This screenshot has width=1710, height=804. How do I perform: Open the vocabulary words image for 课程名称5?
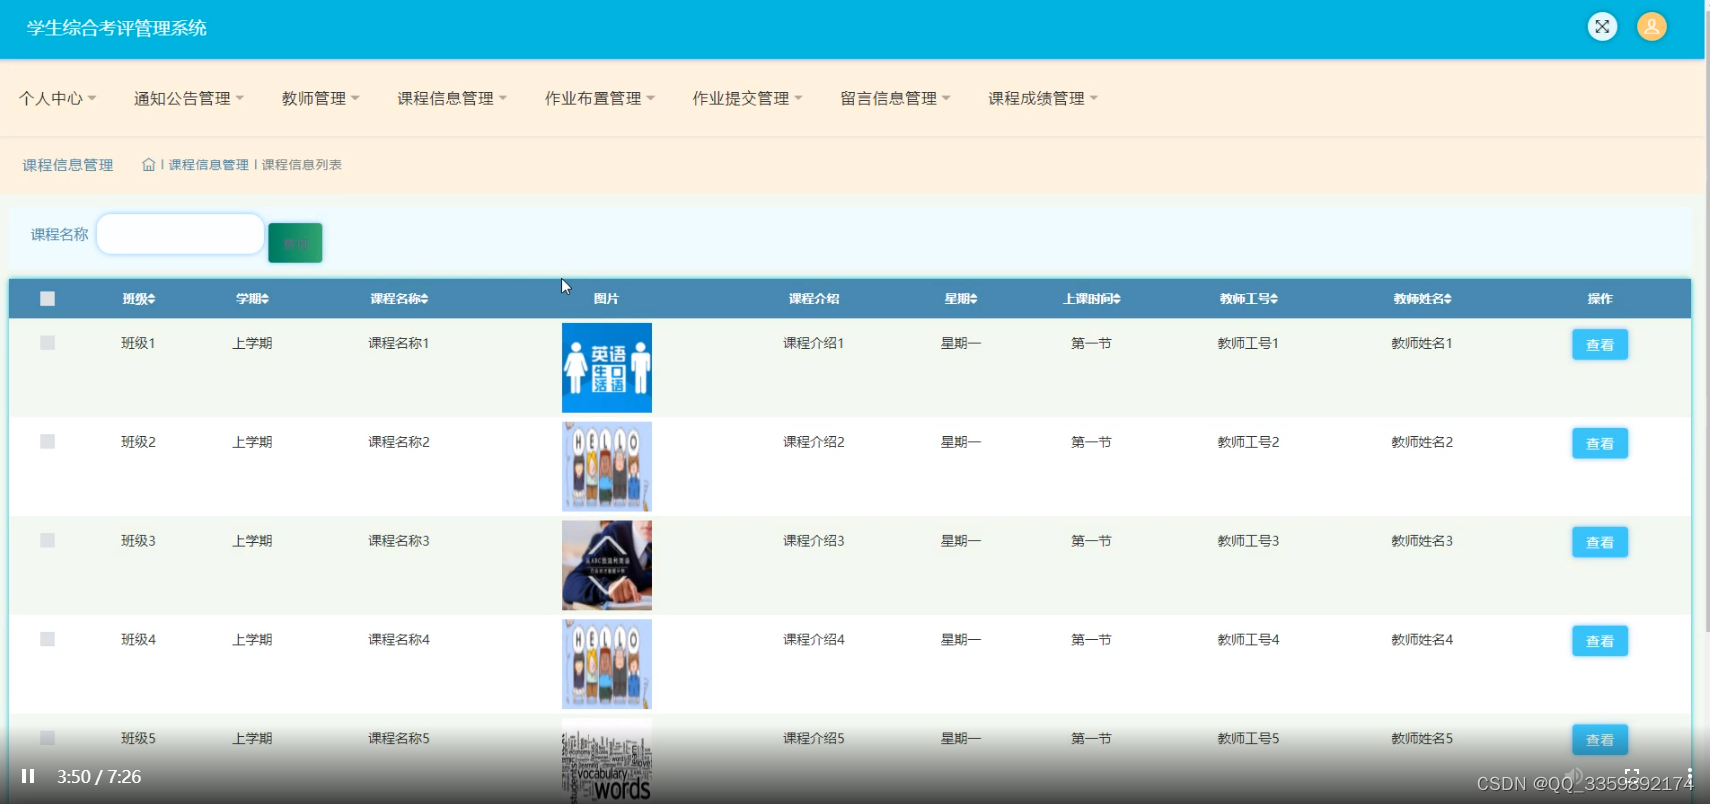click(x=607, y=760)
